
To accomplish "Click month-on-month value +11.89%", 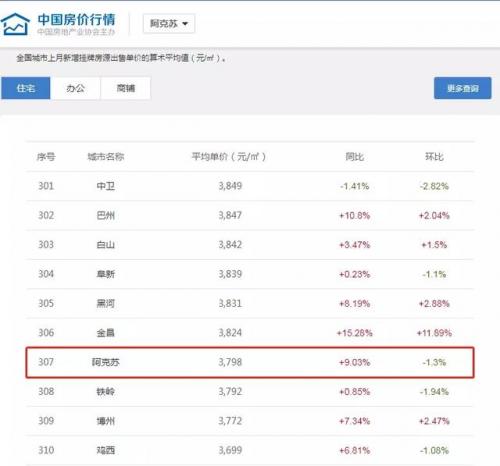I will (434, 333).
